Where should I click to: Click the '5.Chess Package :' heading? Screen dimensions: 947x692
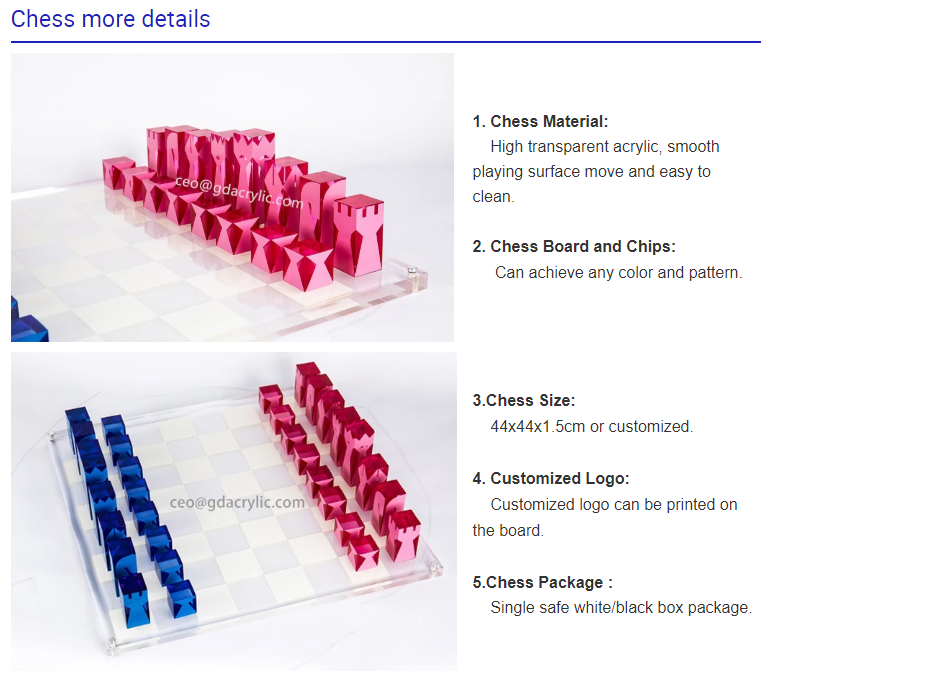(x=542, y=583)
